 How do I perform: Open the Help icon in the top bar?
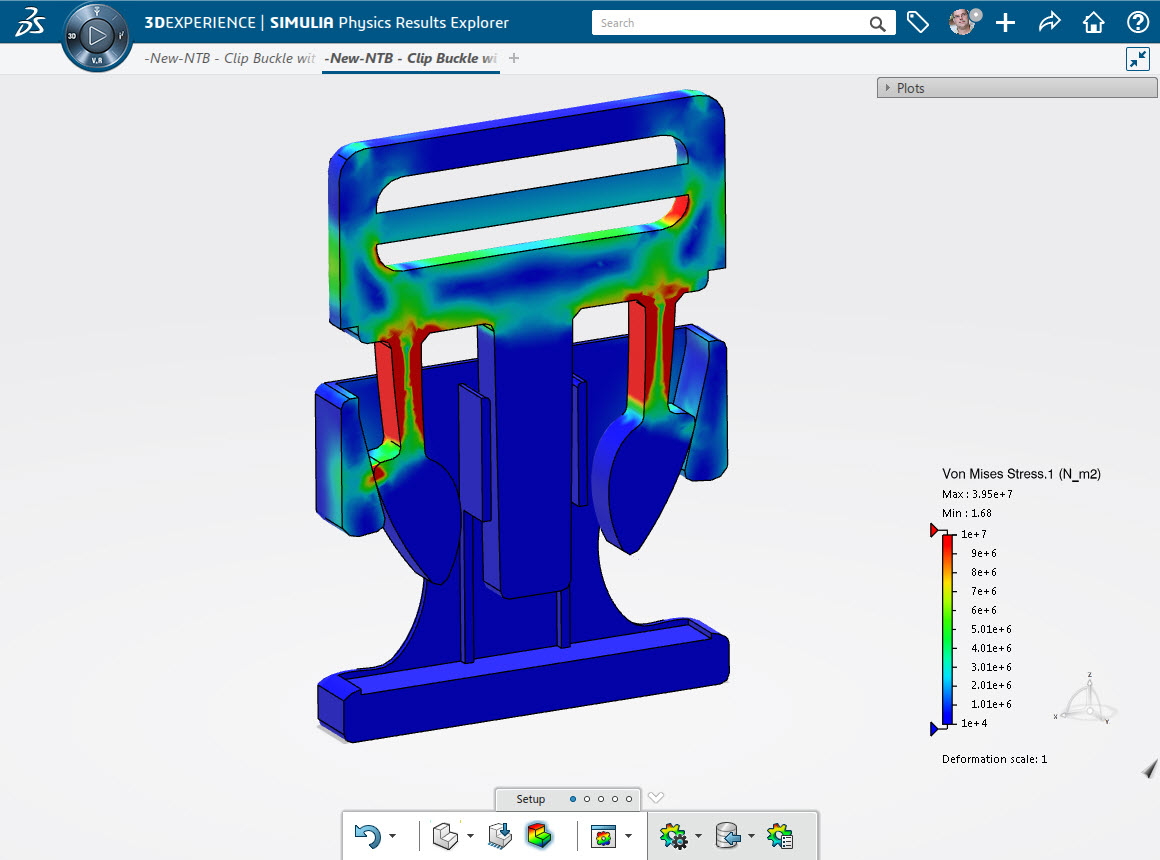pos(1138,22)
